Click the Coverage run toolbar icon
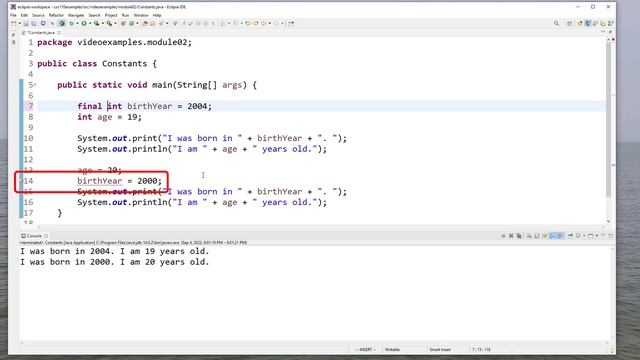640x360 pixels. tap(96, 23)
